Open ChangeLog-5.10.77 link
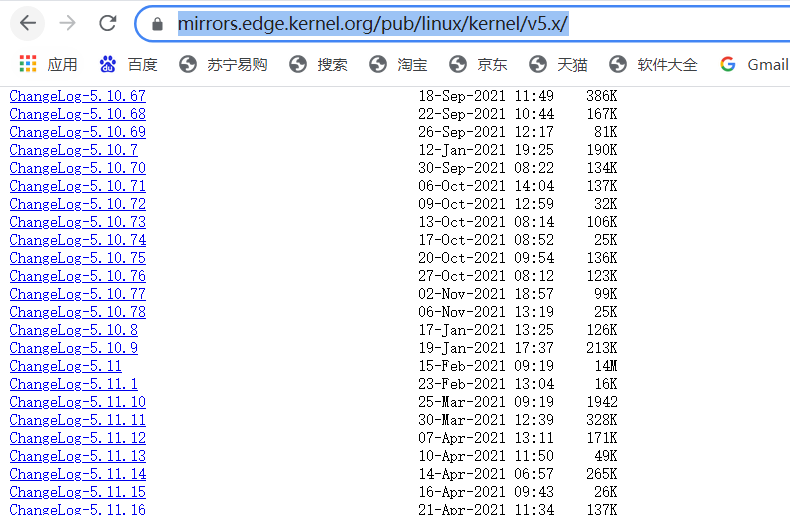The height and width of the screenshot is (515, 790). pos(78,294)
